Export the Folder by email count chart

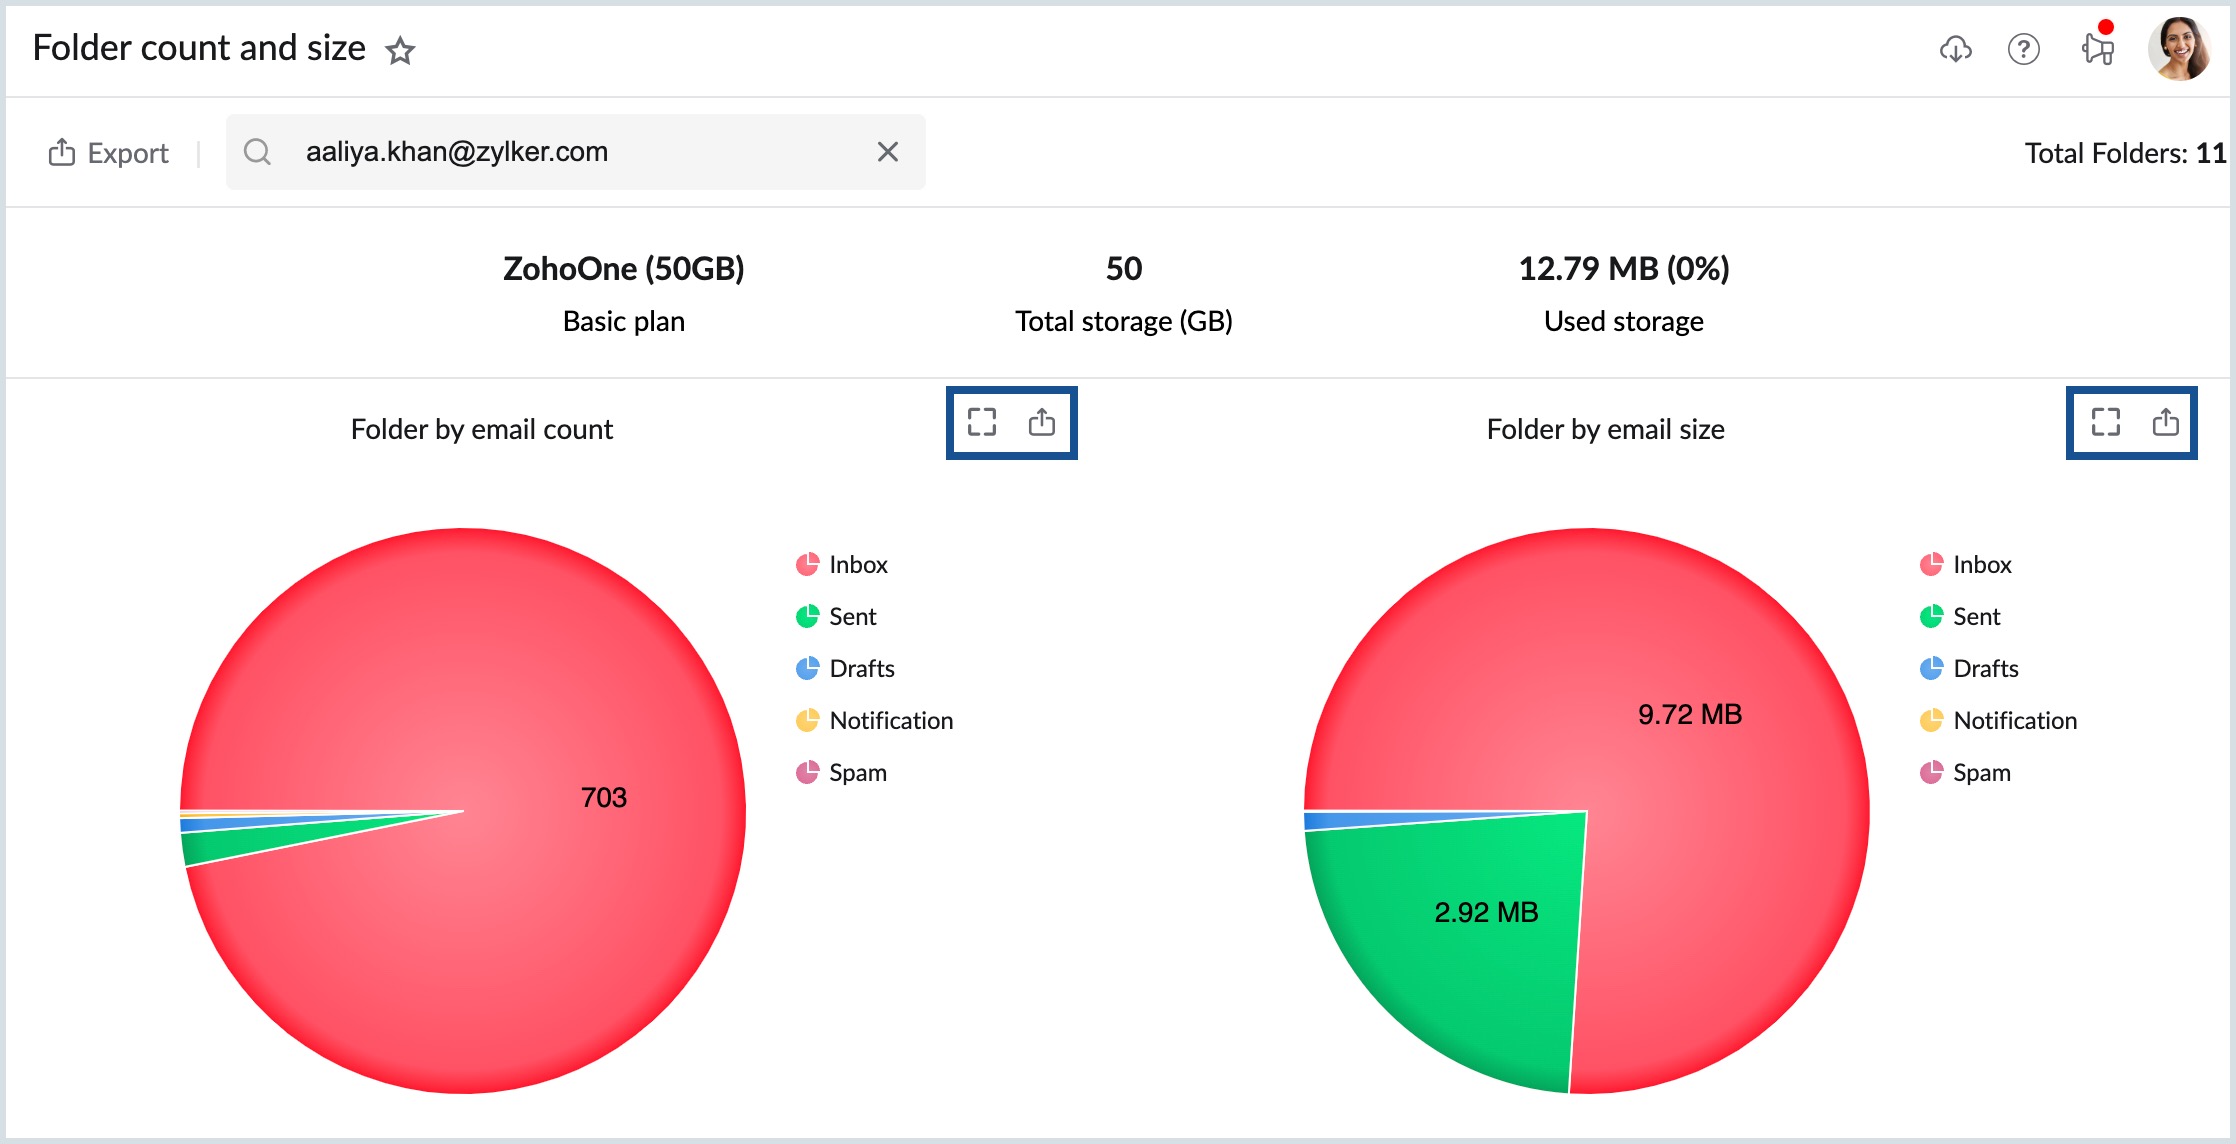point(1042,423)
